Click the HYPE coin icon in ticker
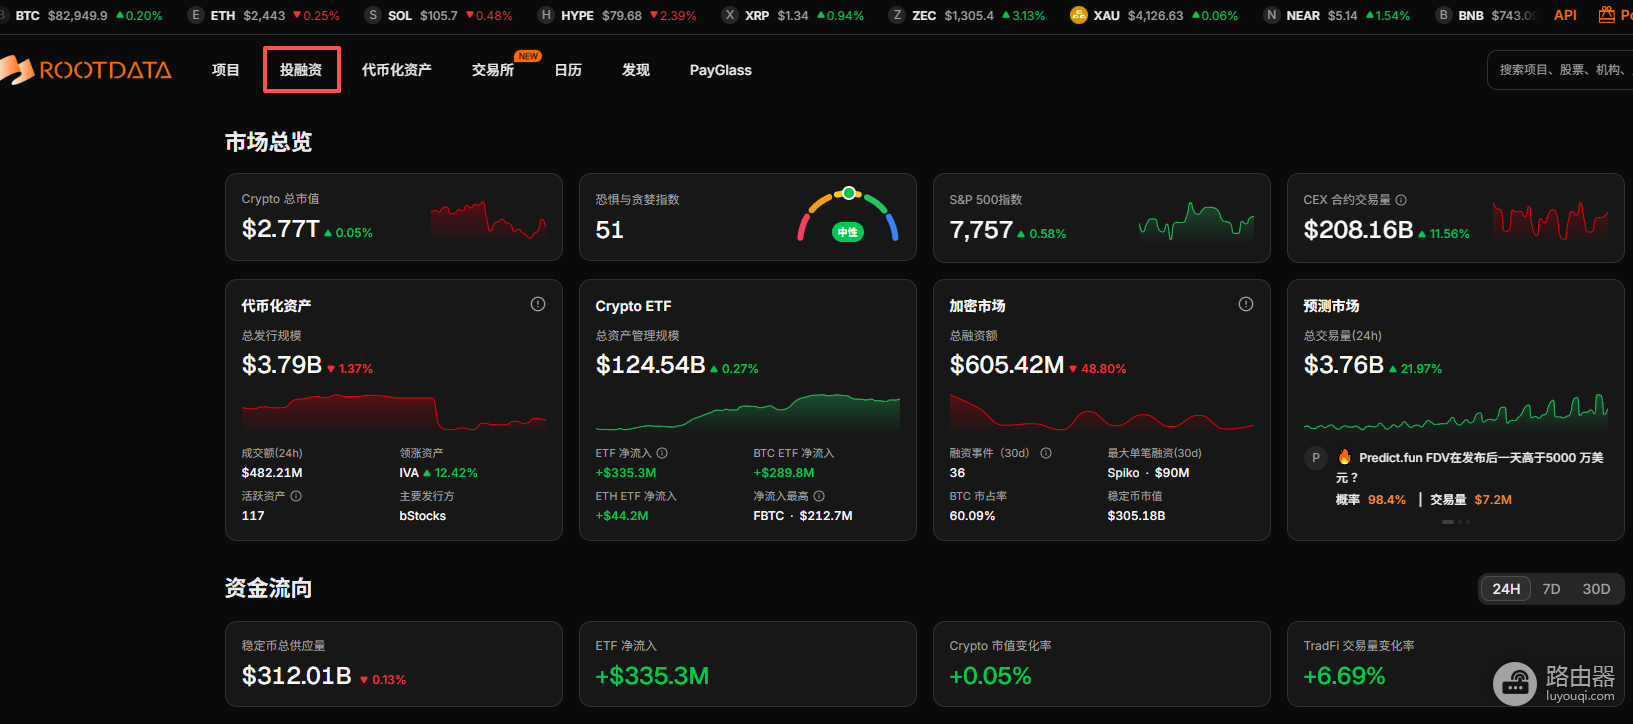 coord(546,15)
